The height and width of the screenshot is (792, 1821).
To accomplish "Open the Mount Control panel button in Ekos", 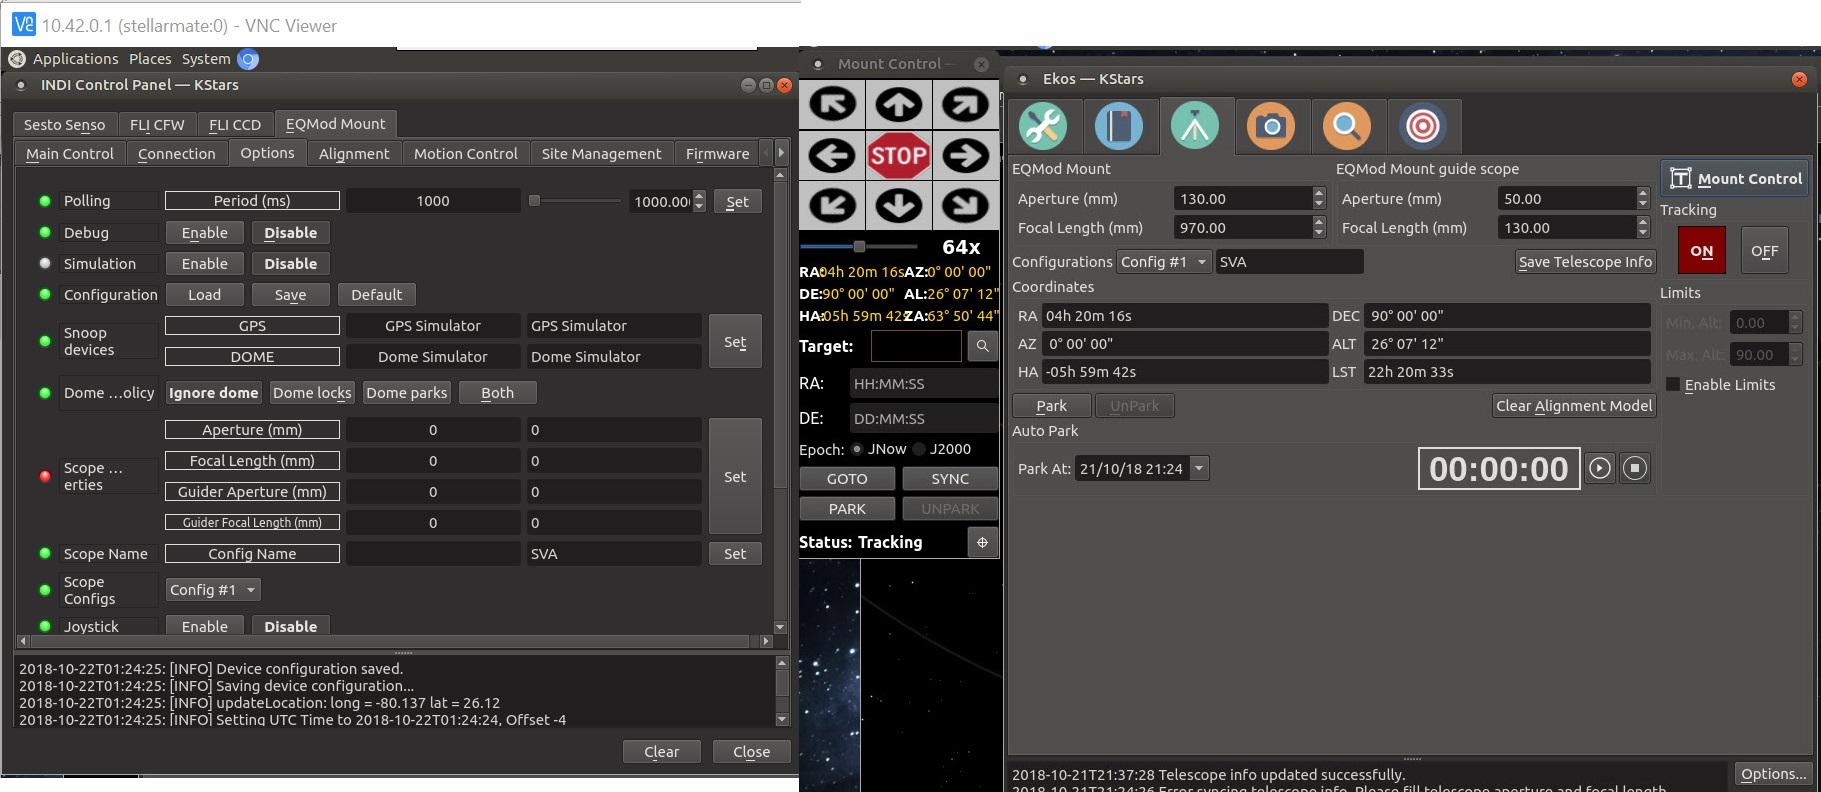I will click(1735, 179).
